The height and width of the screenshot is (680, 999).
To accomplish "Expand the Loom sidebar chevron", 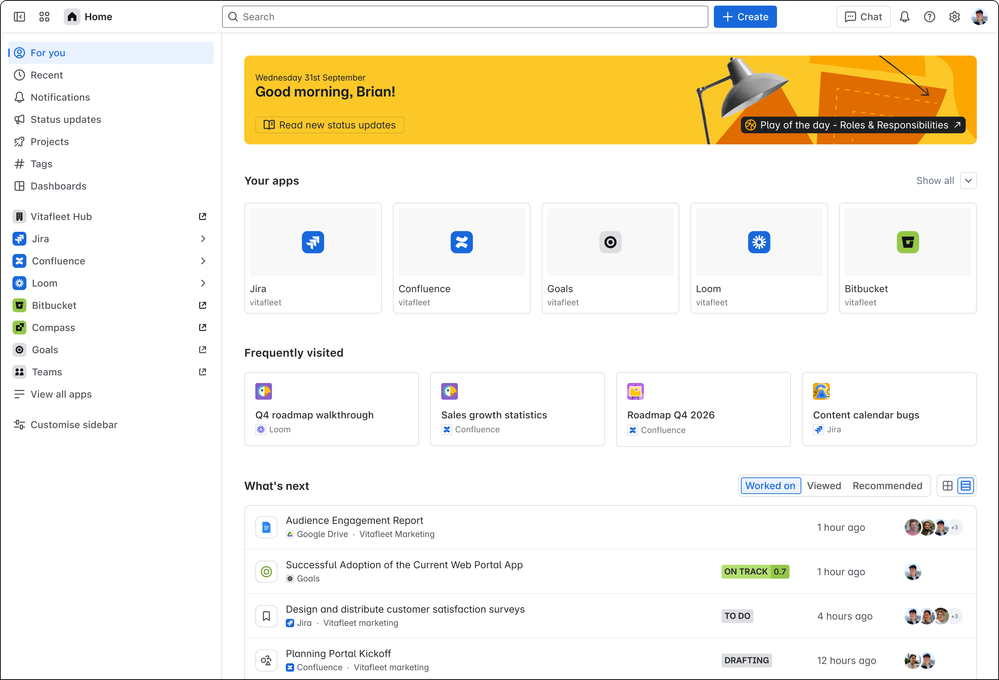I will pos(203,283).
